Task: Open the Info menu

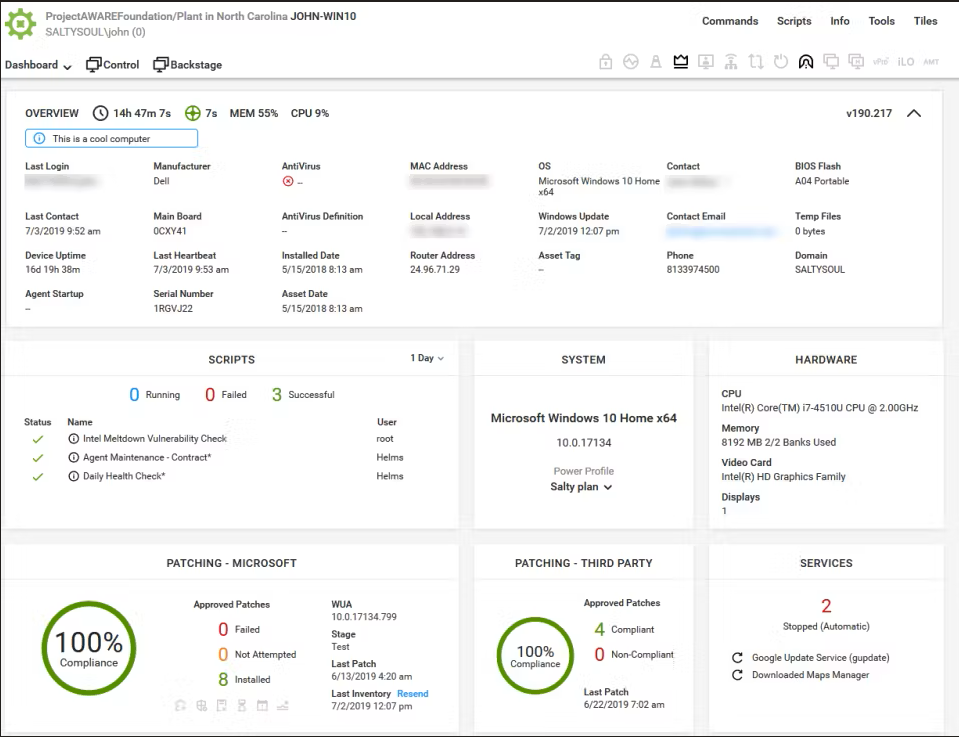Action: 840,21
